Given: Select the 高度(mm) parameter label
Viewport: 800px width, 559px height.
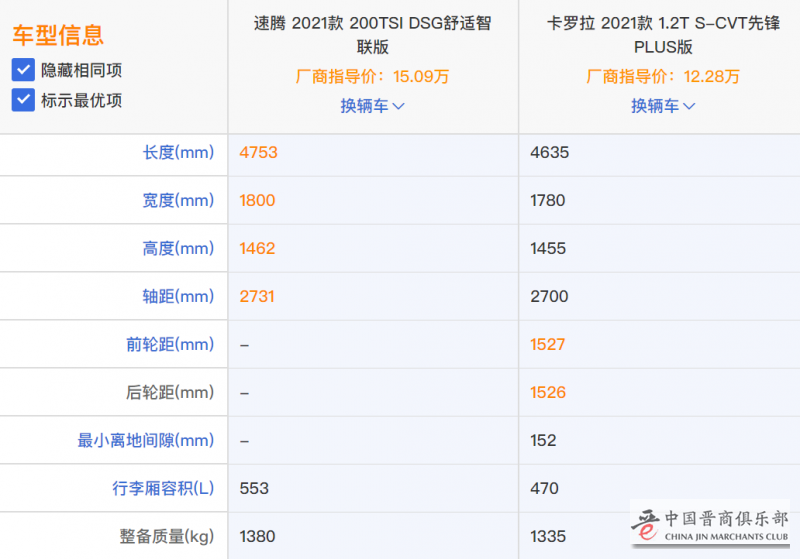Looking at the screenshot, I should tap(178, 248).
